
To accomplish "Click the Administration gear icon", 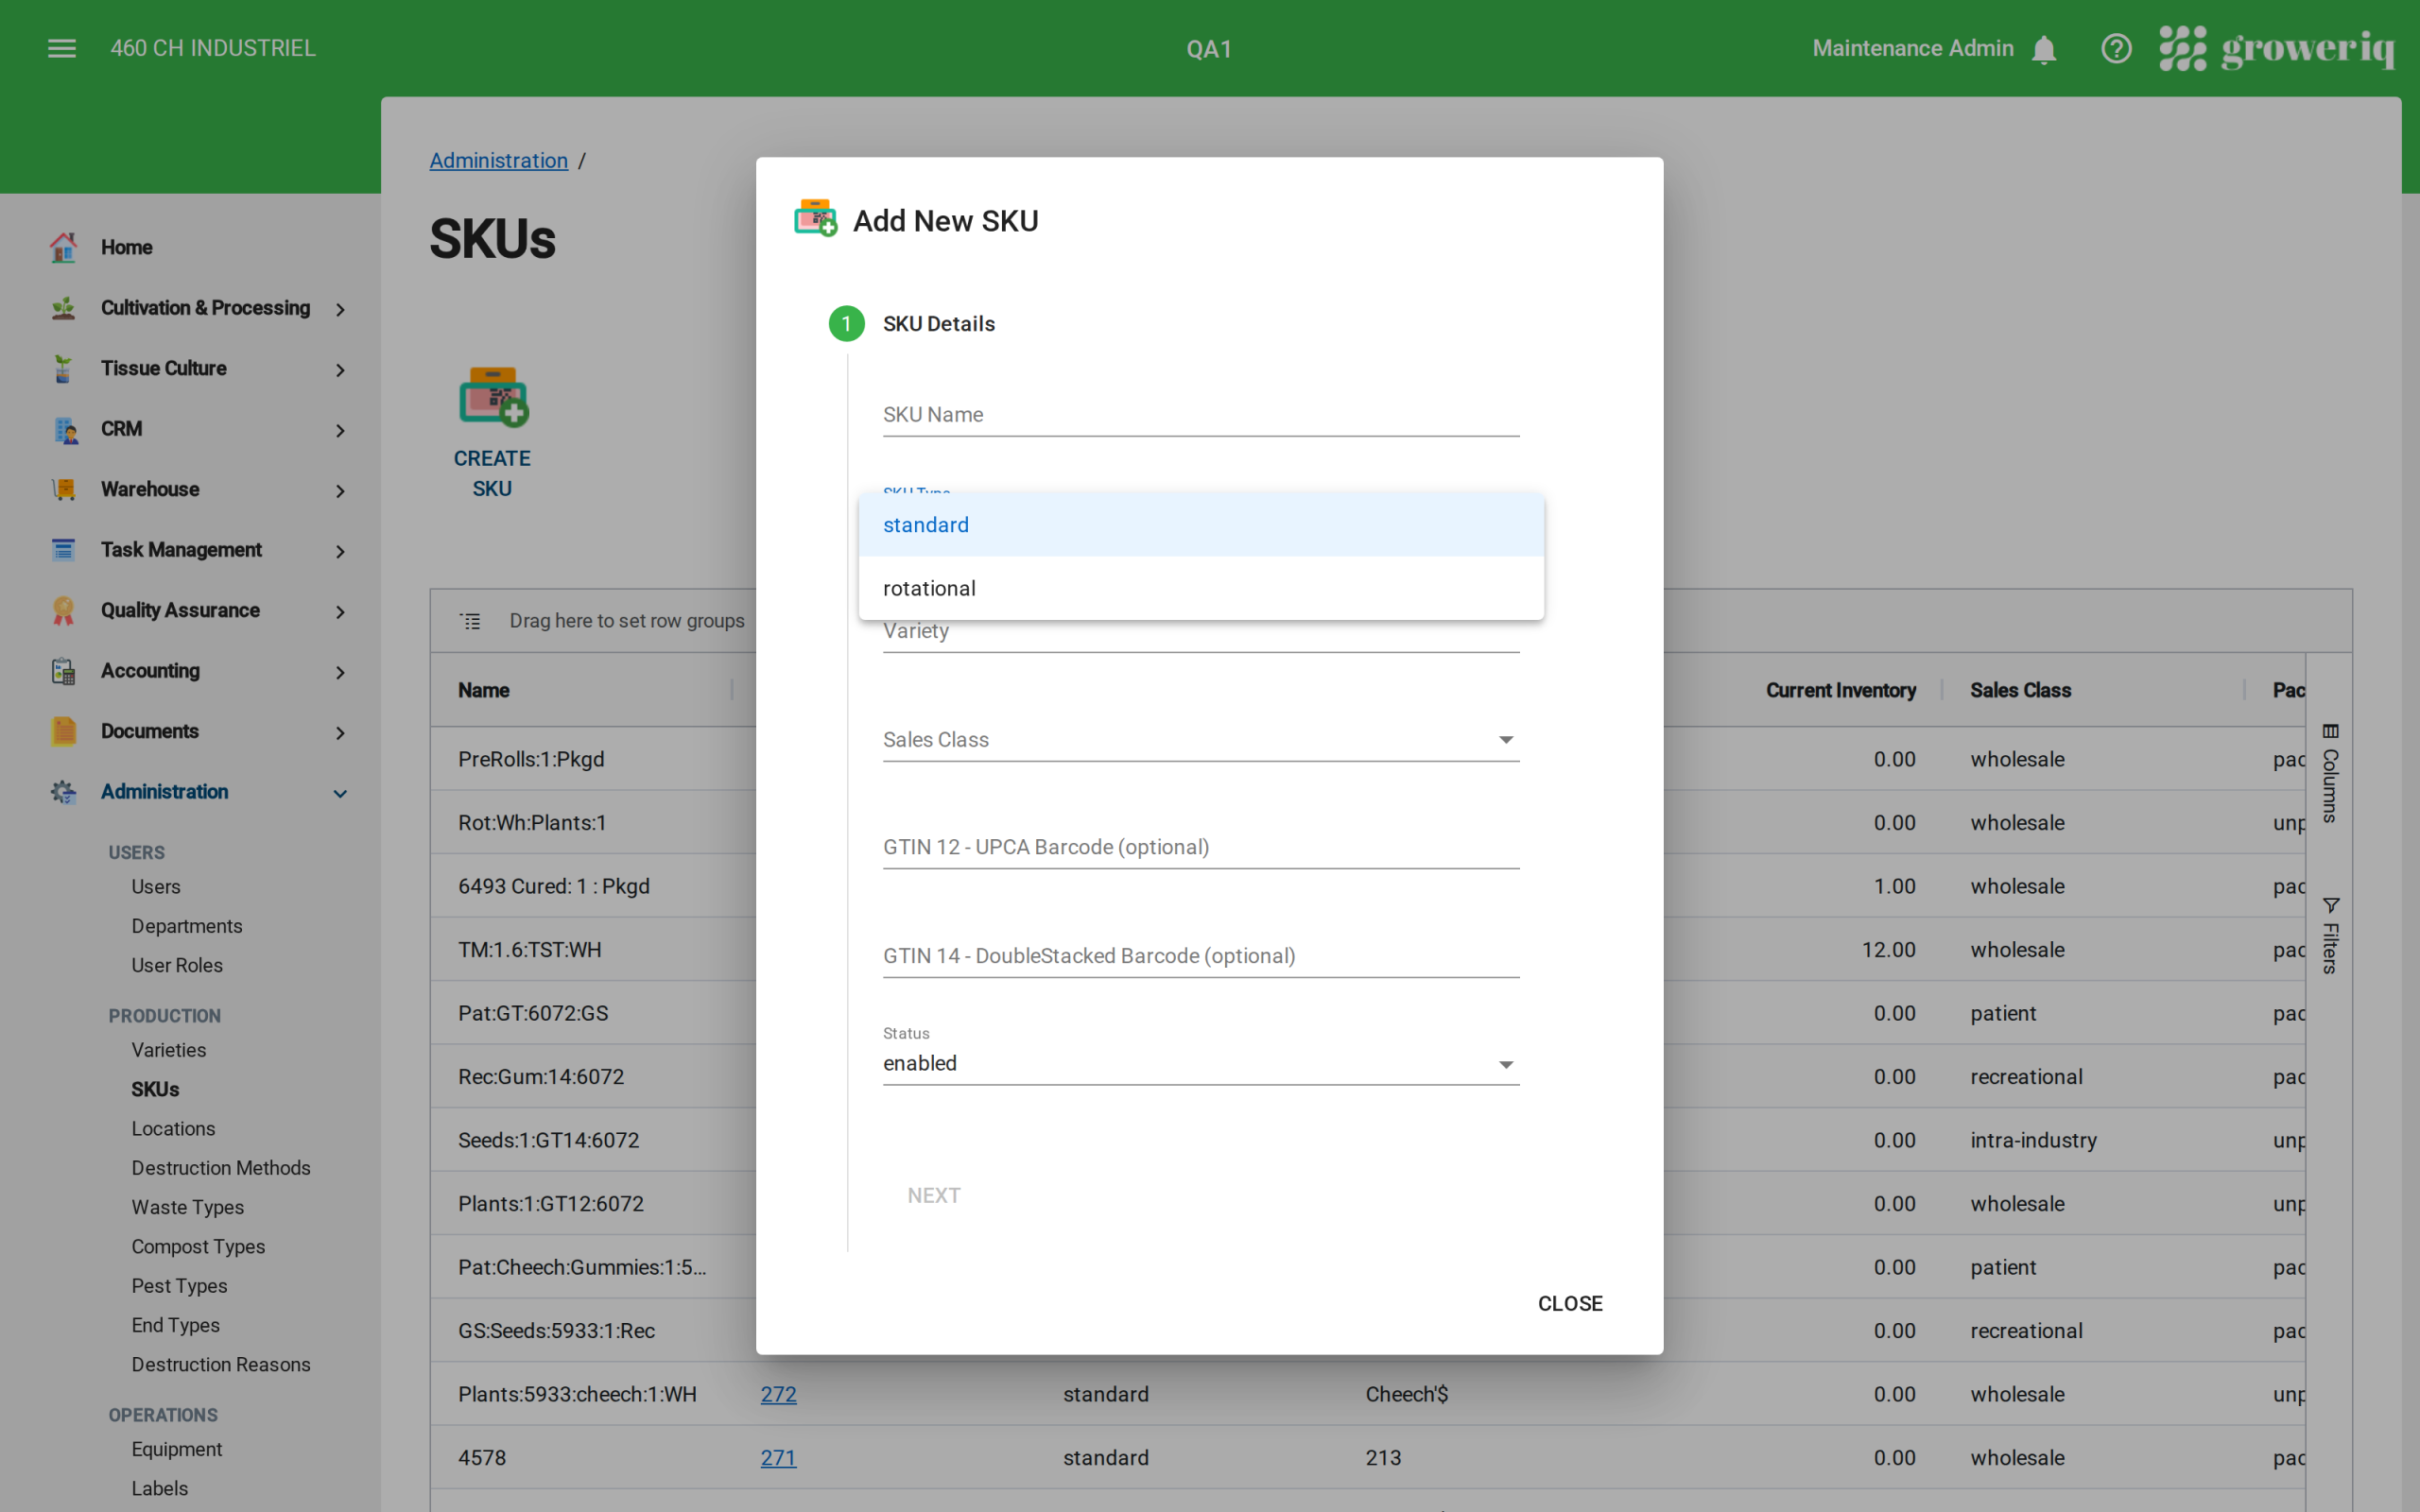I will [63, 792].
